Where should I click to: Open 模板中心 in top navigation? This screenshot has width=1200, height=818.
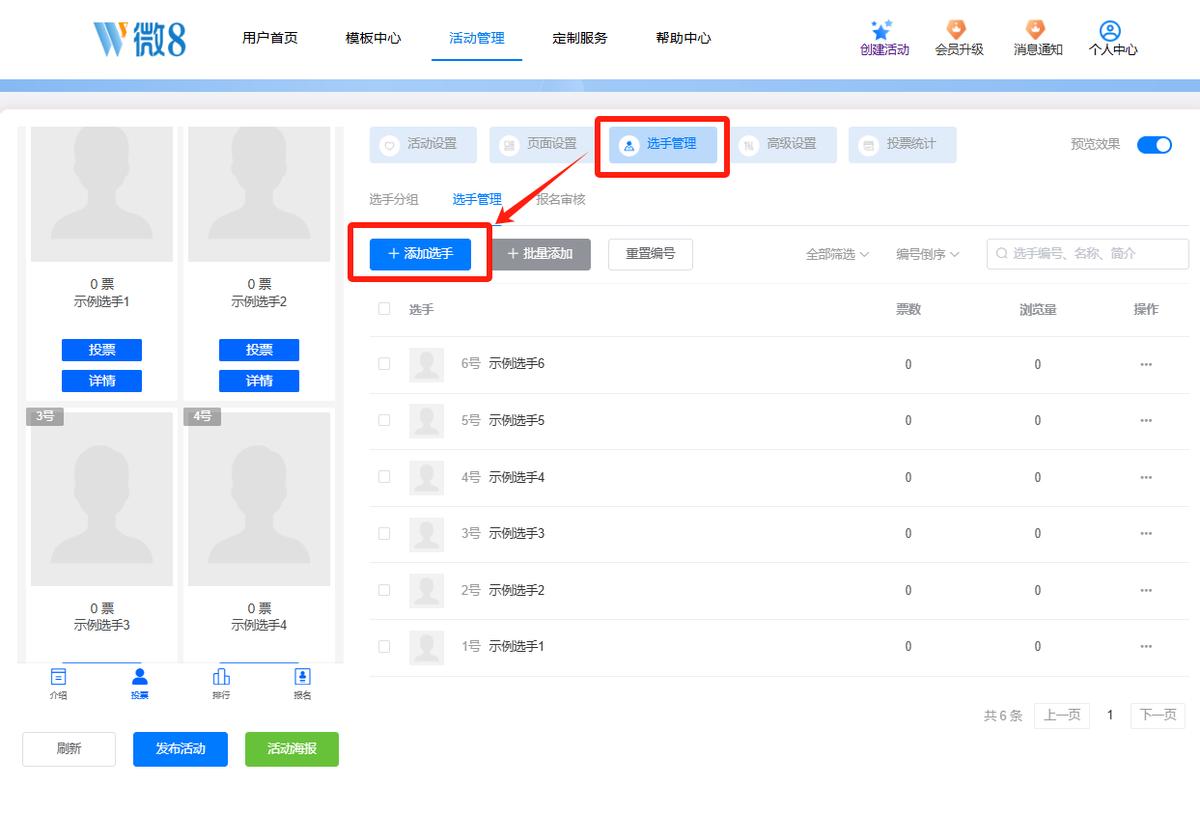click(373, 38)
